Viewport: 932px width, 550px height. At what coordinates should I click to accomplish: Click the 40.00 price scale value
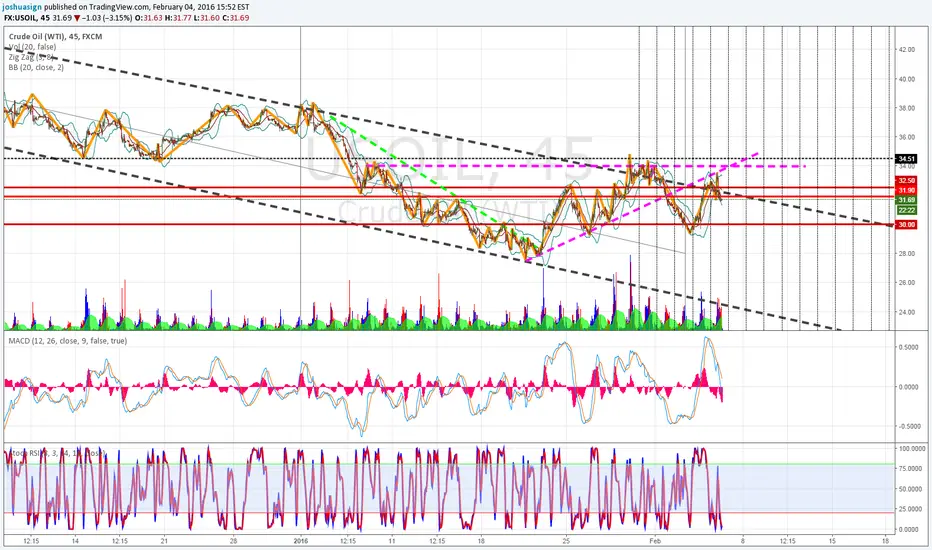[906, 78]
